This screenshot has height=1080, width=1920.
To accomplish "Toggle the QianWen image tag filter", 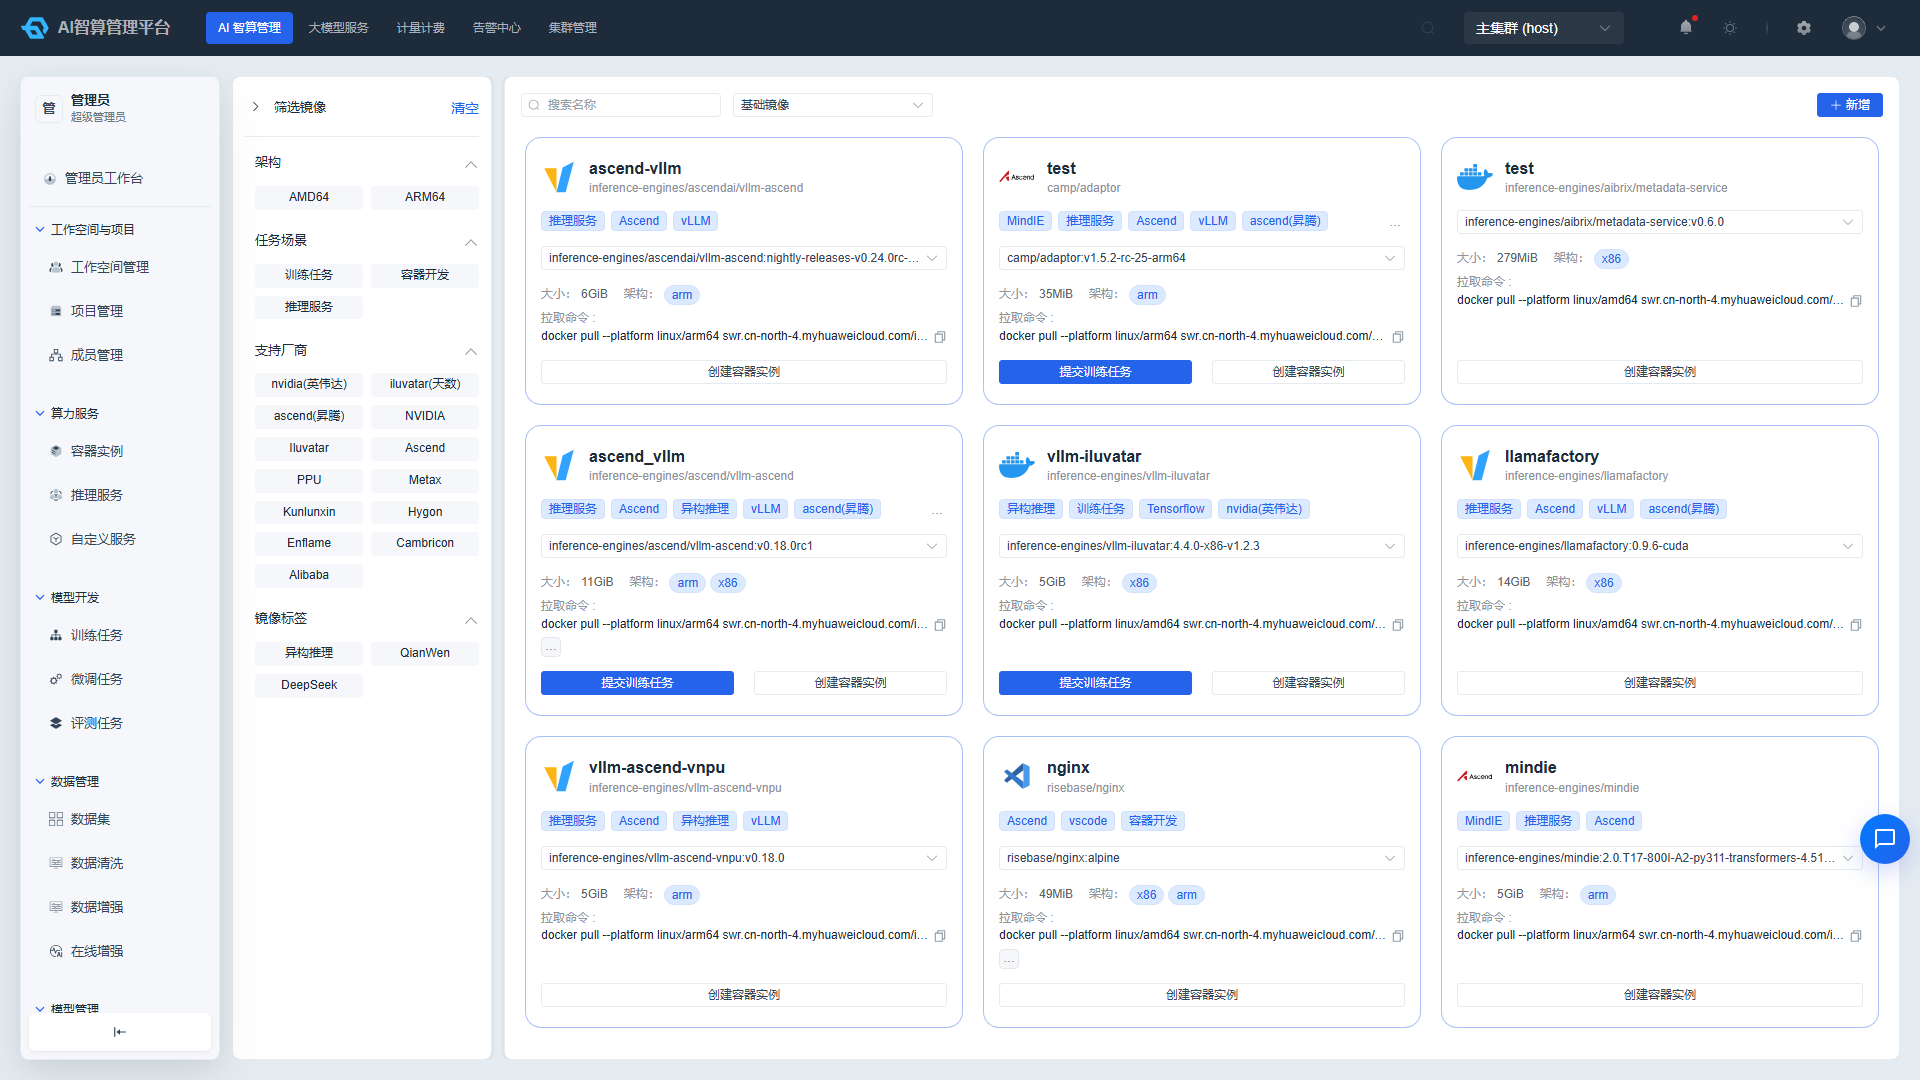I will click(x=425, y=653).
